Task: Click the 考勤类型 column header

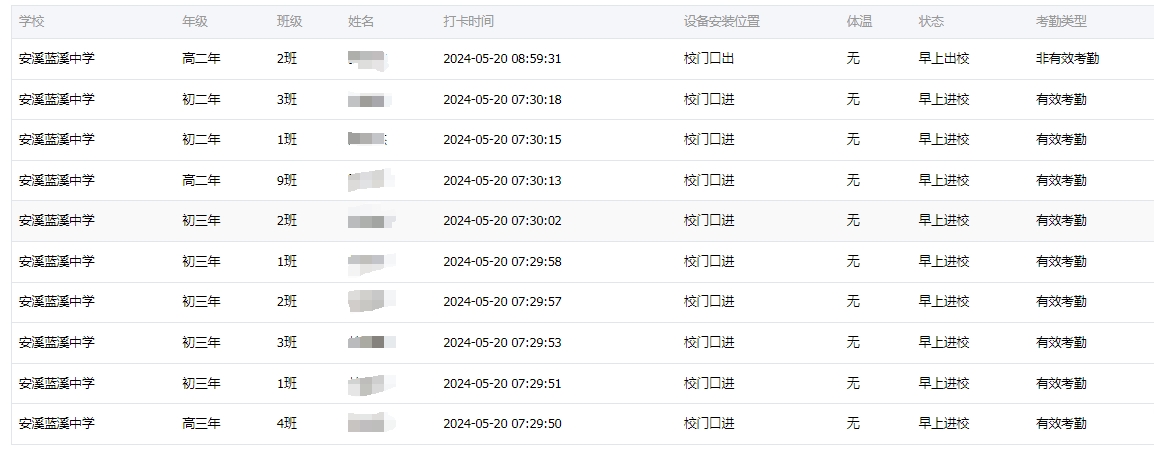Action: click(1061, 21)
